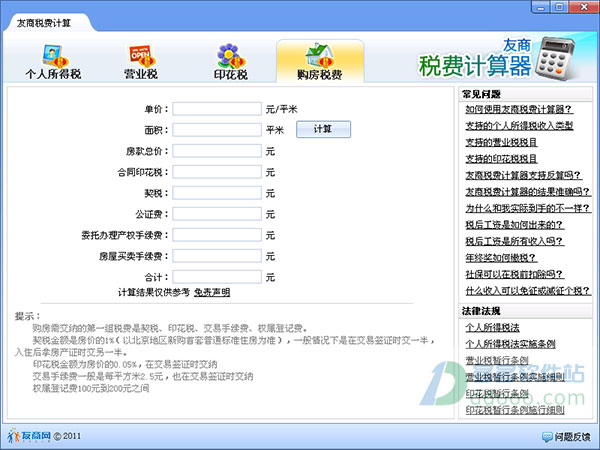Screen dimensions: 600x450
Task: Click the 公证费 field
Action: pos(217,214)
